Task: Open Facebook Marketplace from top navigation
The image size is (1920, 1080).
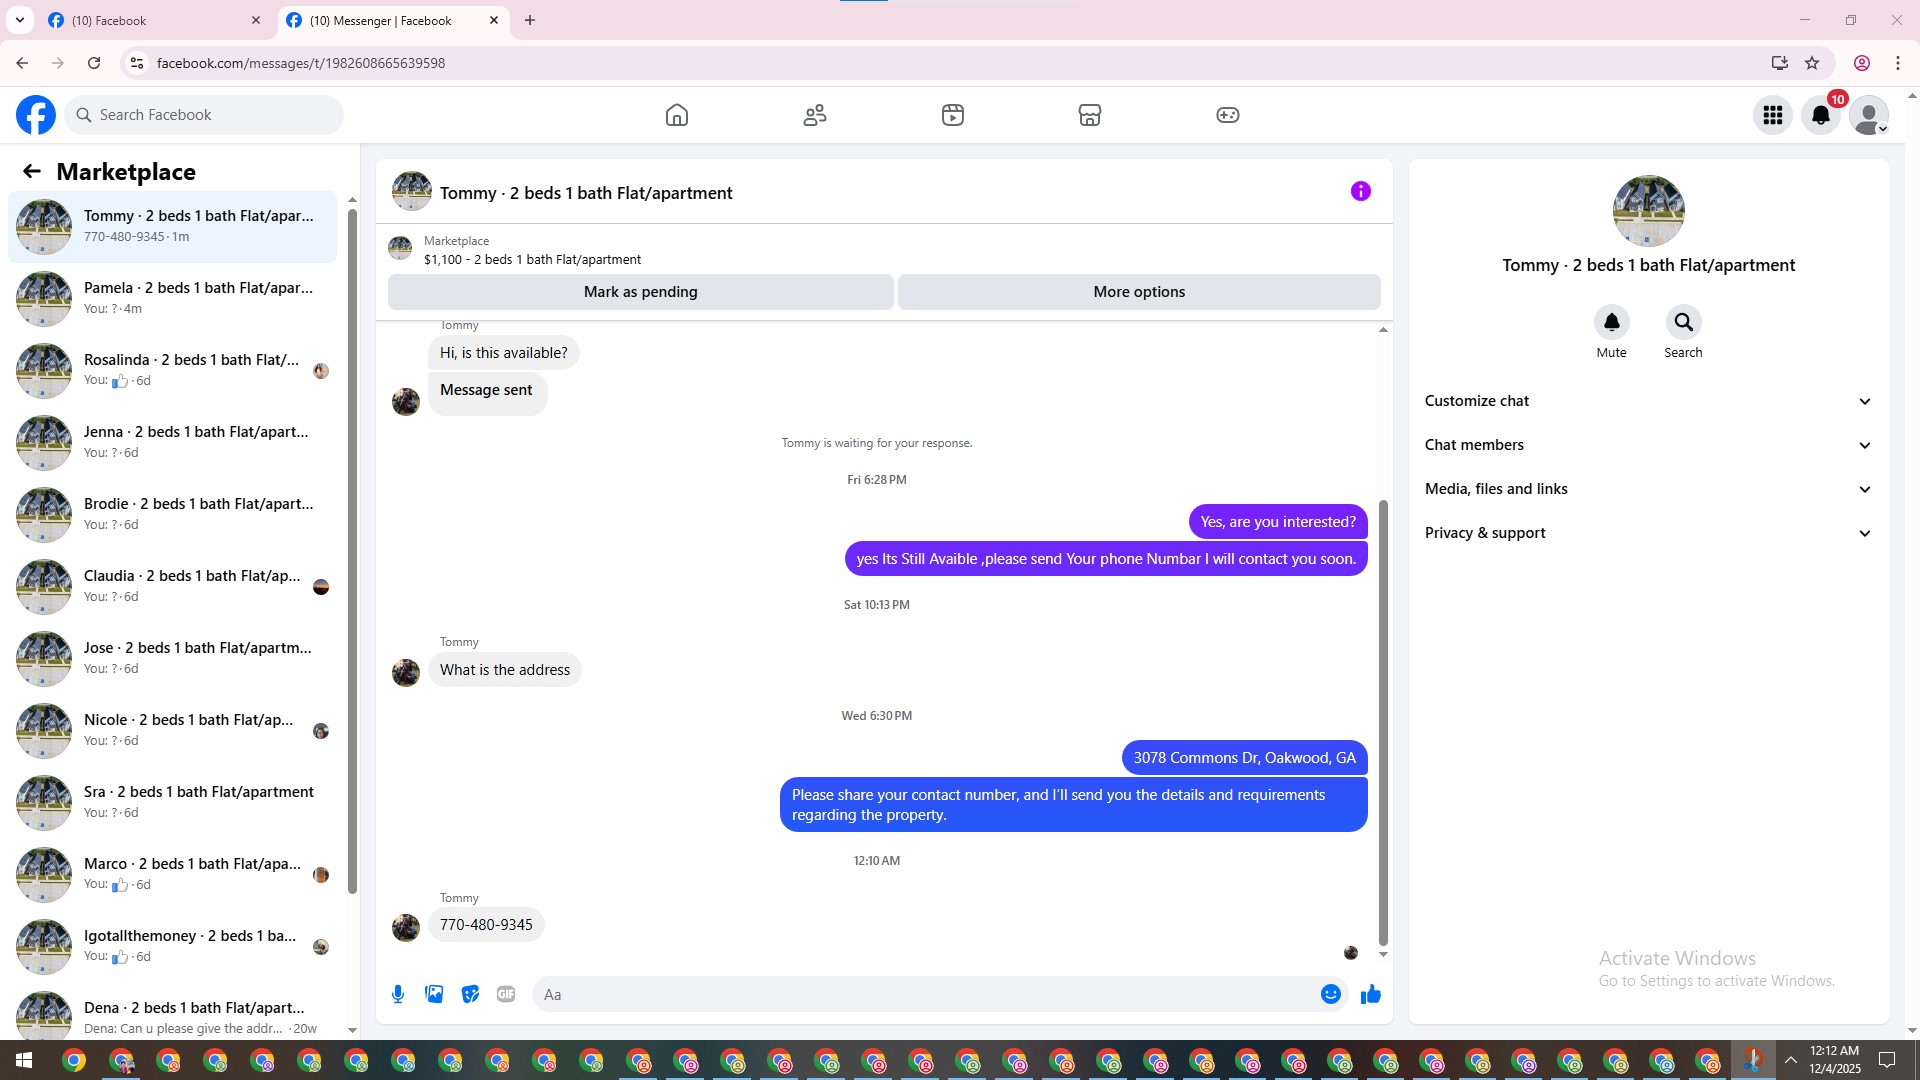Action: coord(1089,115)
